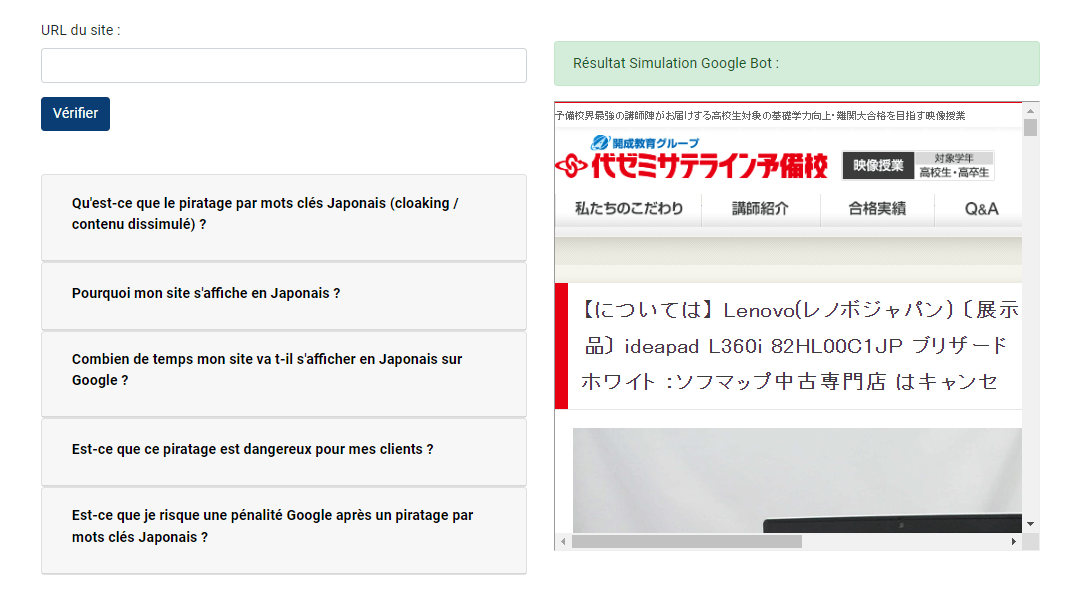Expand 'Pourquoi mon site s'affiche en Japonais ?'
The width and height of the screenshot is (1079, 591).
284,296
